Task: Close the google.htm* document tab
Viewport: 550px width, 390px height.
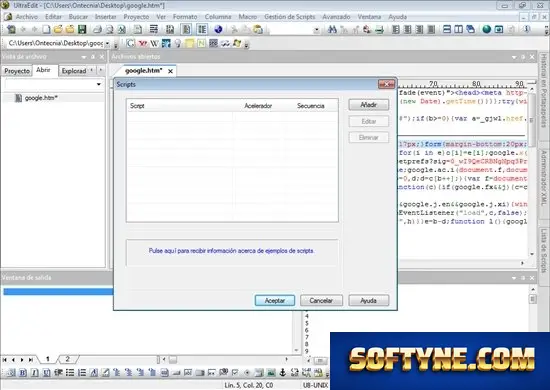Action: (170, 71)
